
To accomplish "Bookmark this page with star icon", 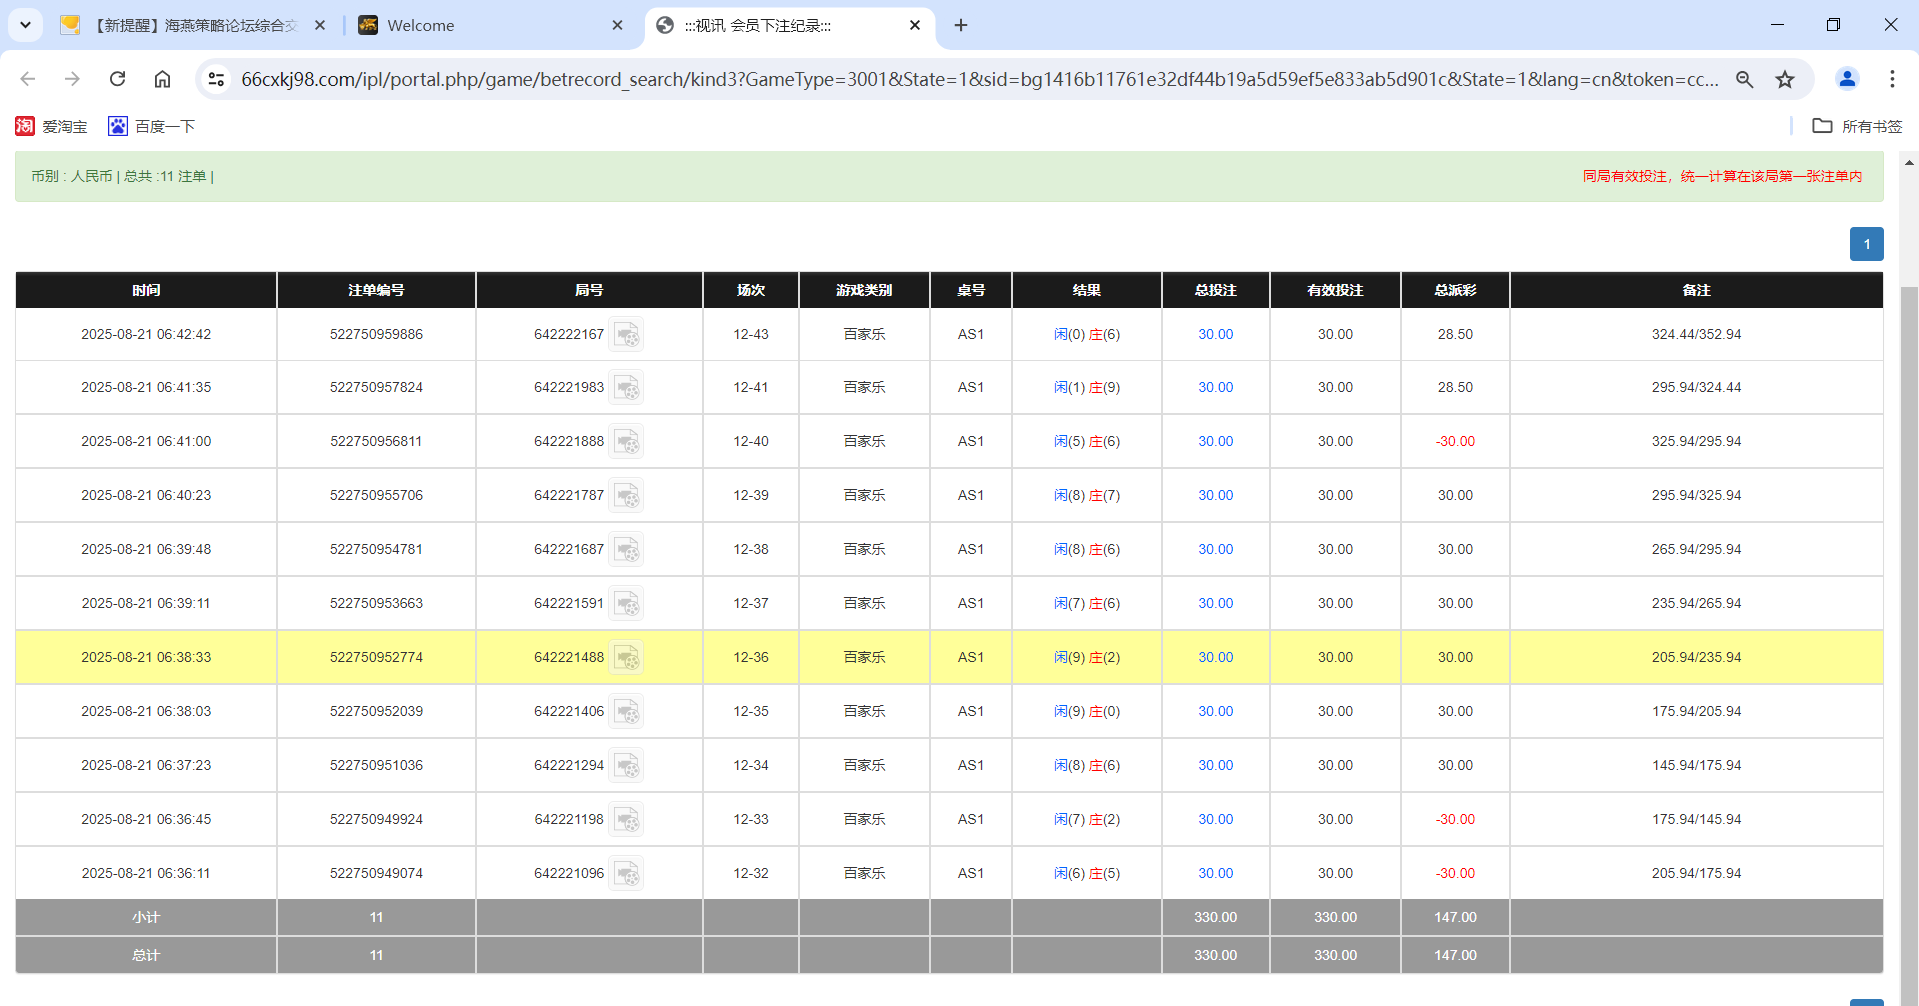I will point(1785,79).
